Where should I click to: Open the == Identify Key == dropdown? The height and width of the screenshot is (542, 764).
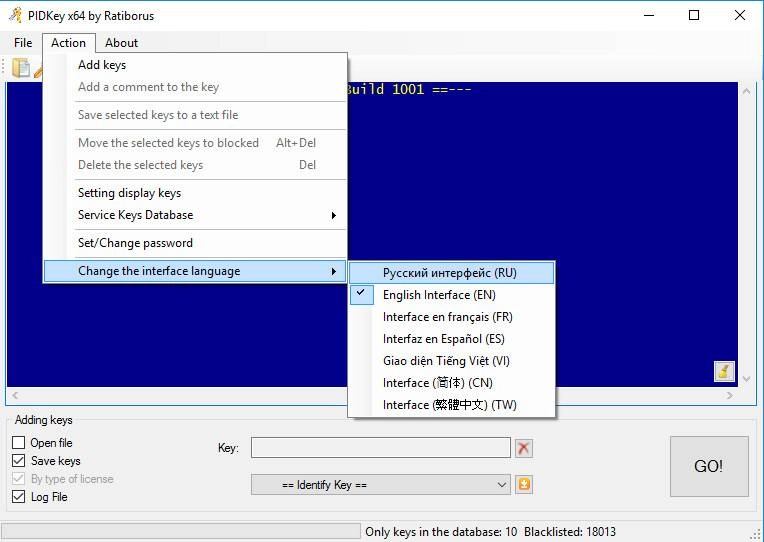(381, 484)
